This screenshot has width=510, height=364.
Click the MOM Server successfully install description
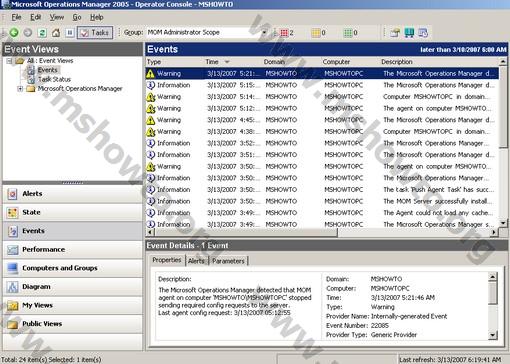point(437,201)
